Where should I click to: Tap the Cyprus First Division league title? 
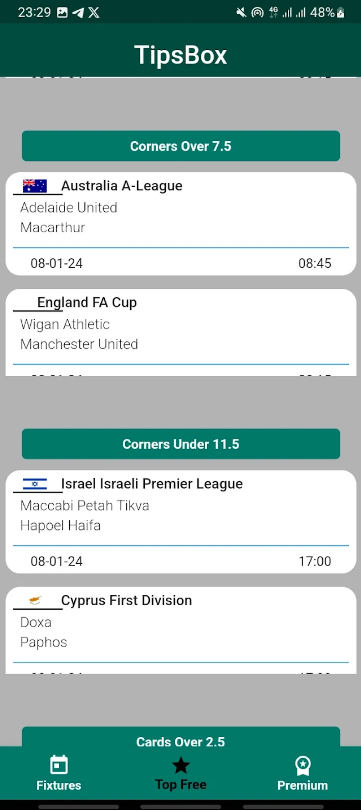coord(127,600)
